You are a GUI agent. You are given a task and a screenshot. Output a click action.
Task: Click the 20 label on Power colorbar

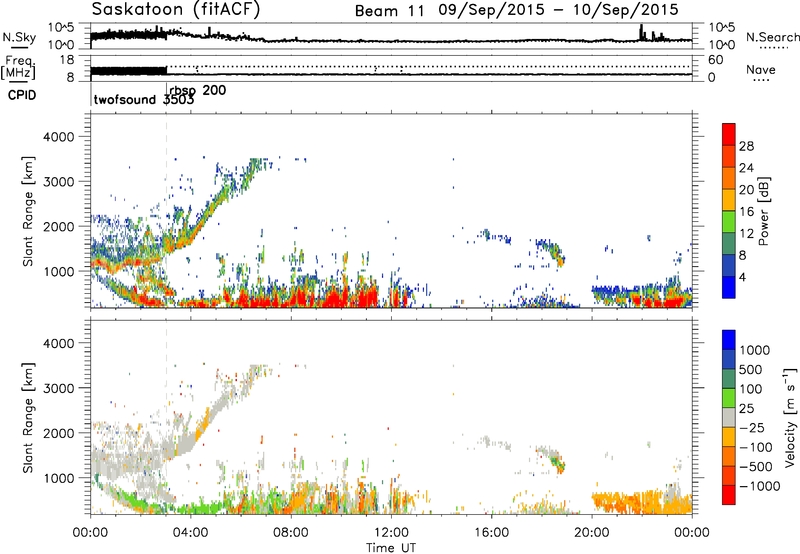click(x=746, y=190)
